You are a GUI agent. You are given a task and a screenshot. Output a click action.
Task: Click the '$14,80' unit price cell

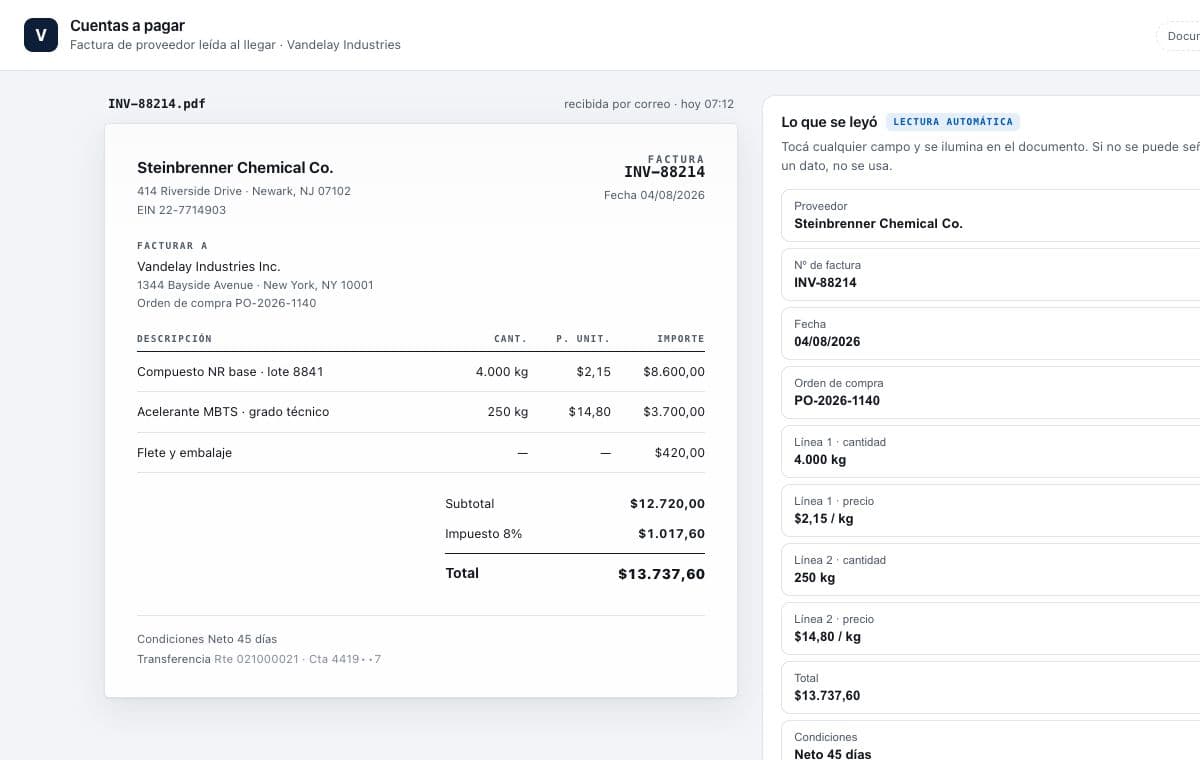(589, 412)
